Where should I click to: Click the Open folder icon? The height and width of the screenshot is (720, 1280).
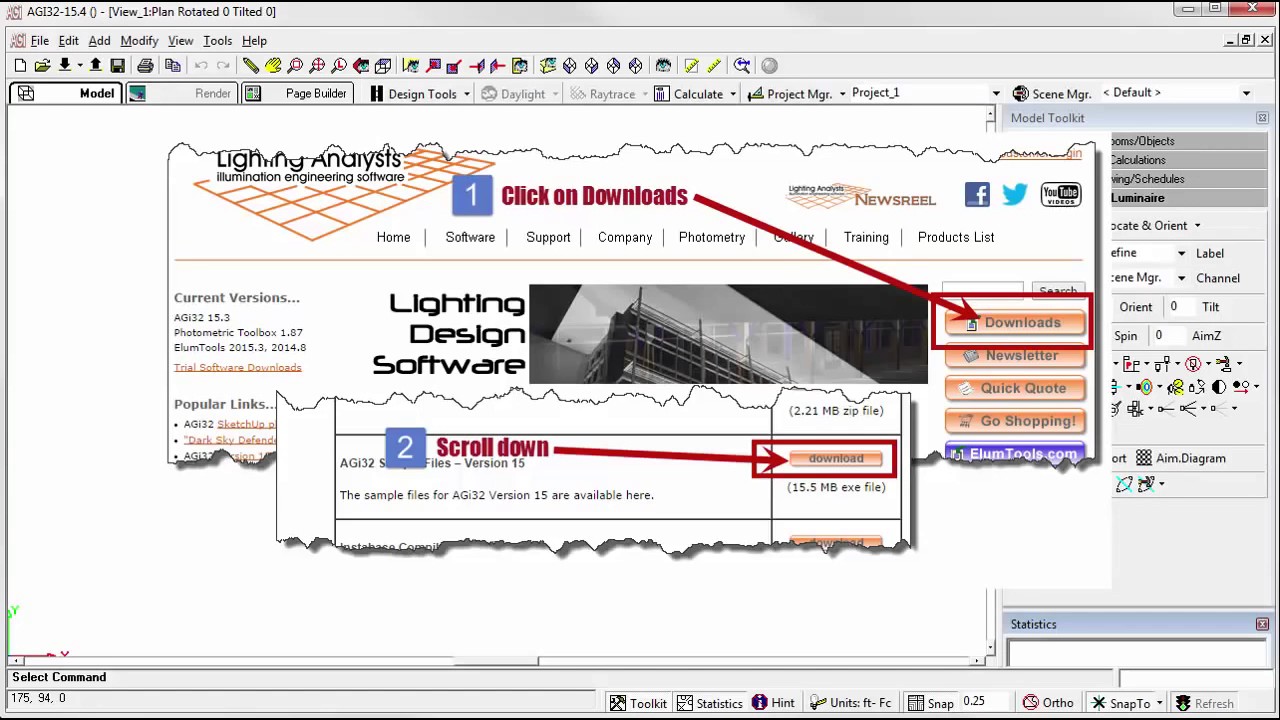pyautogui.click(x=42, y=66)
